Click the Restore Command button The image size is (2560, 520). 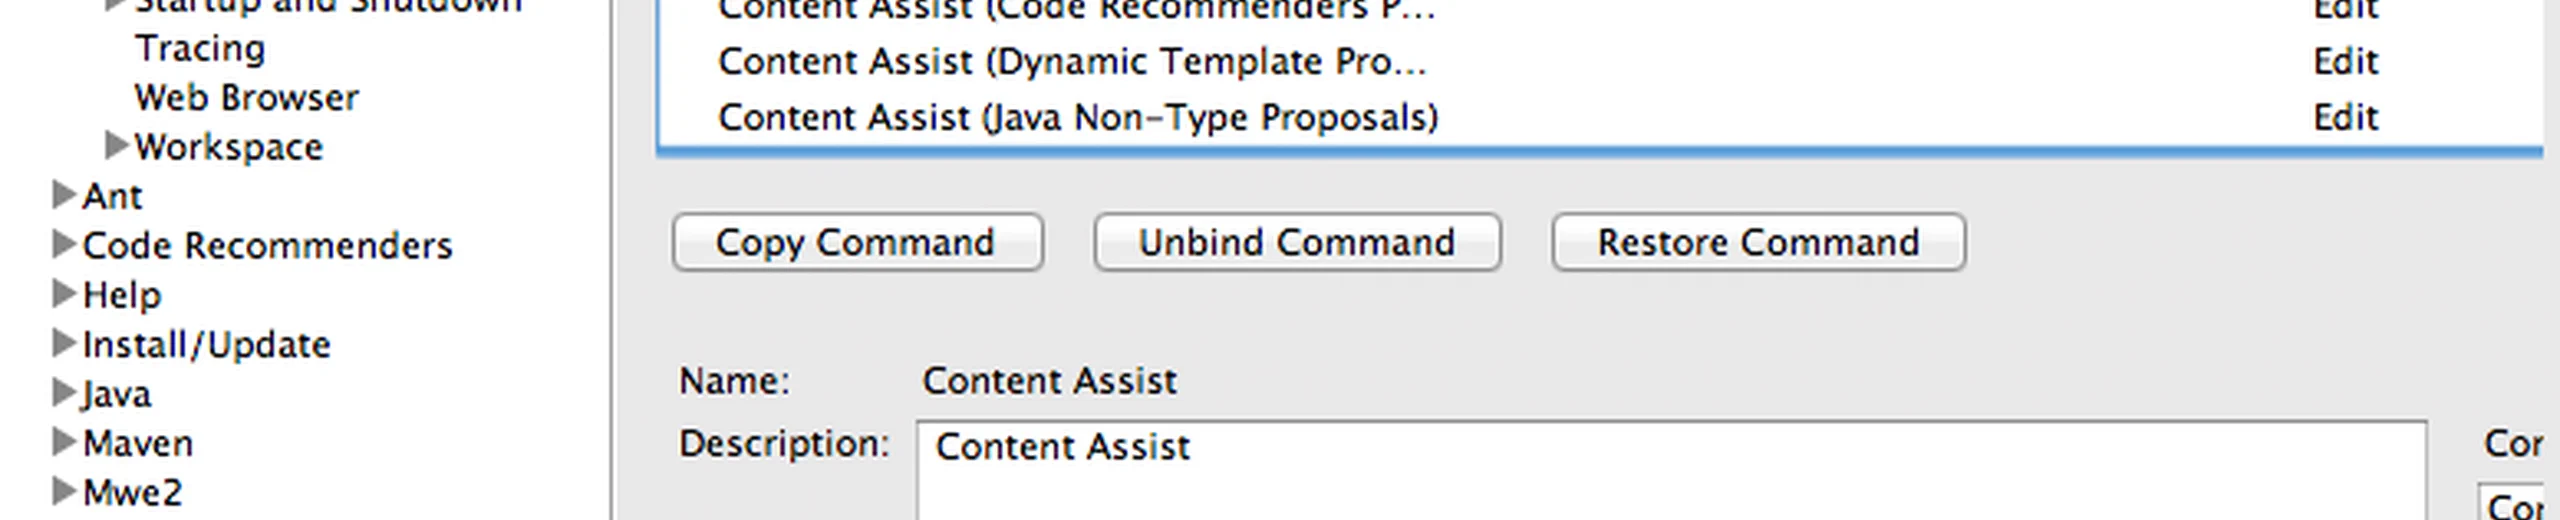tap(1758, 243)
